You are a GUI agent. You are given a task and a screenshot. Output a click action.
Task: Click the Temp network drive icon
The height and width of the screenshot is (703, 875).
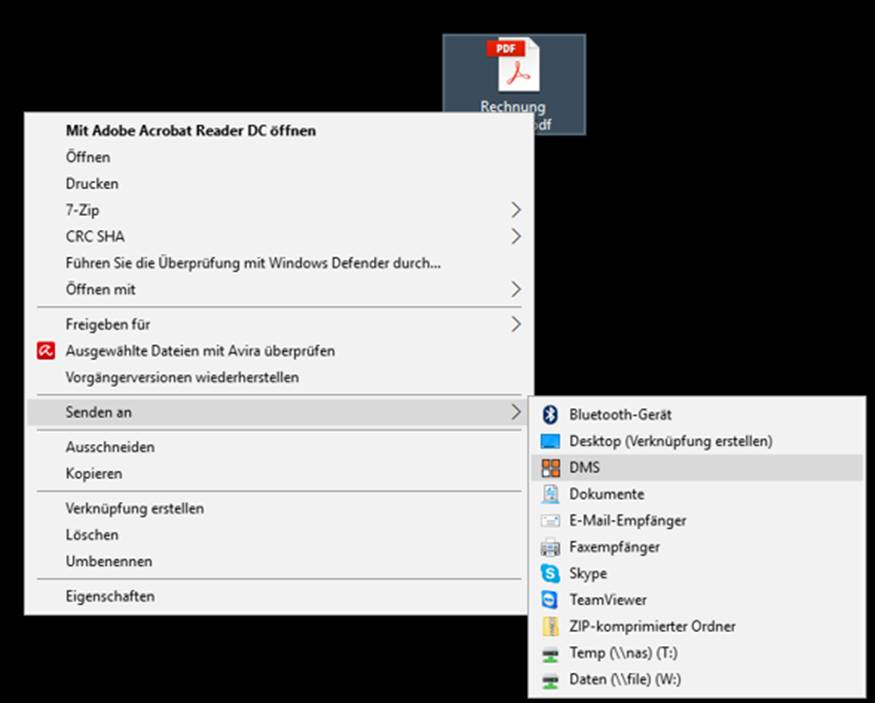pos(550,654)
